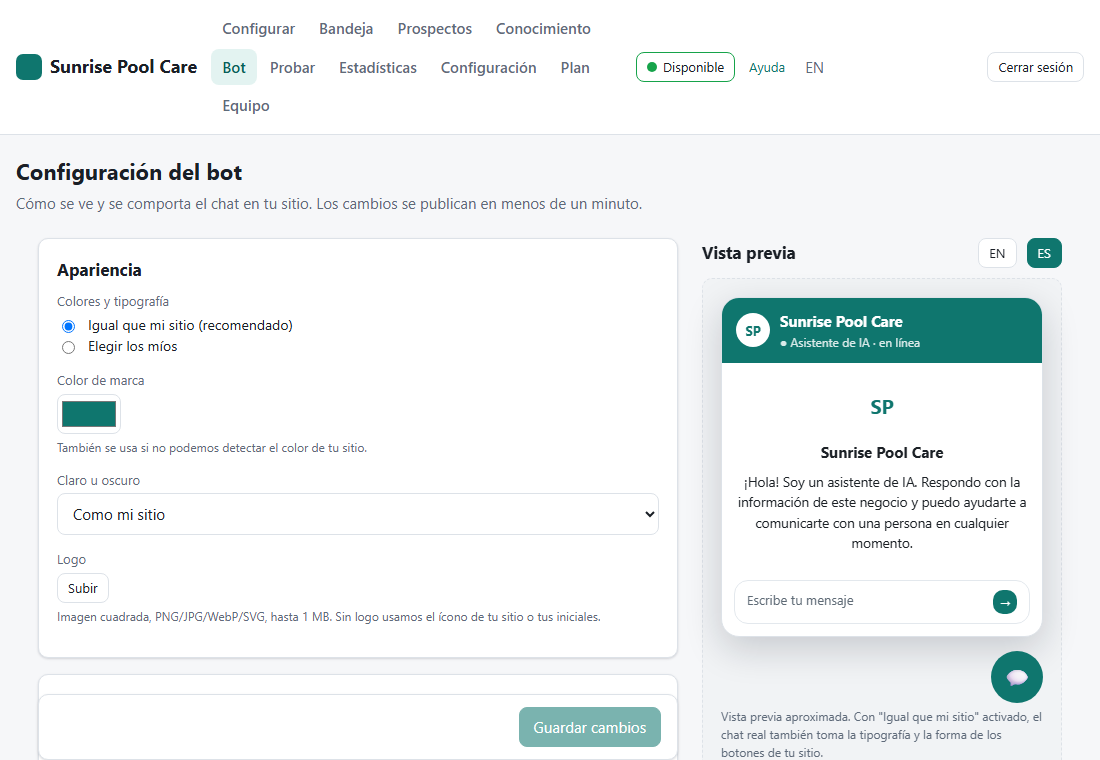
Task: Go to the Bandeja tab
Action: pyautogui.click(x=346, y=29)
